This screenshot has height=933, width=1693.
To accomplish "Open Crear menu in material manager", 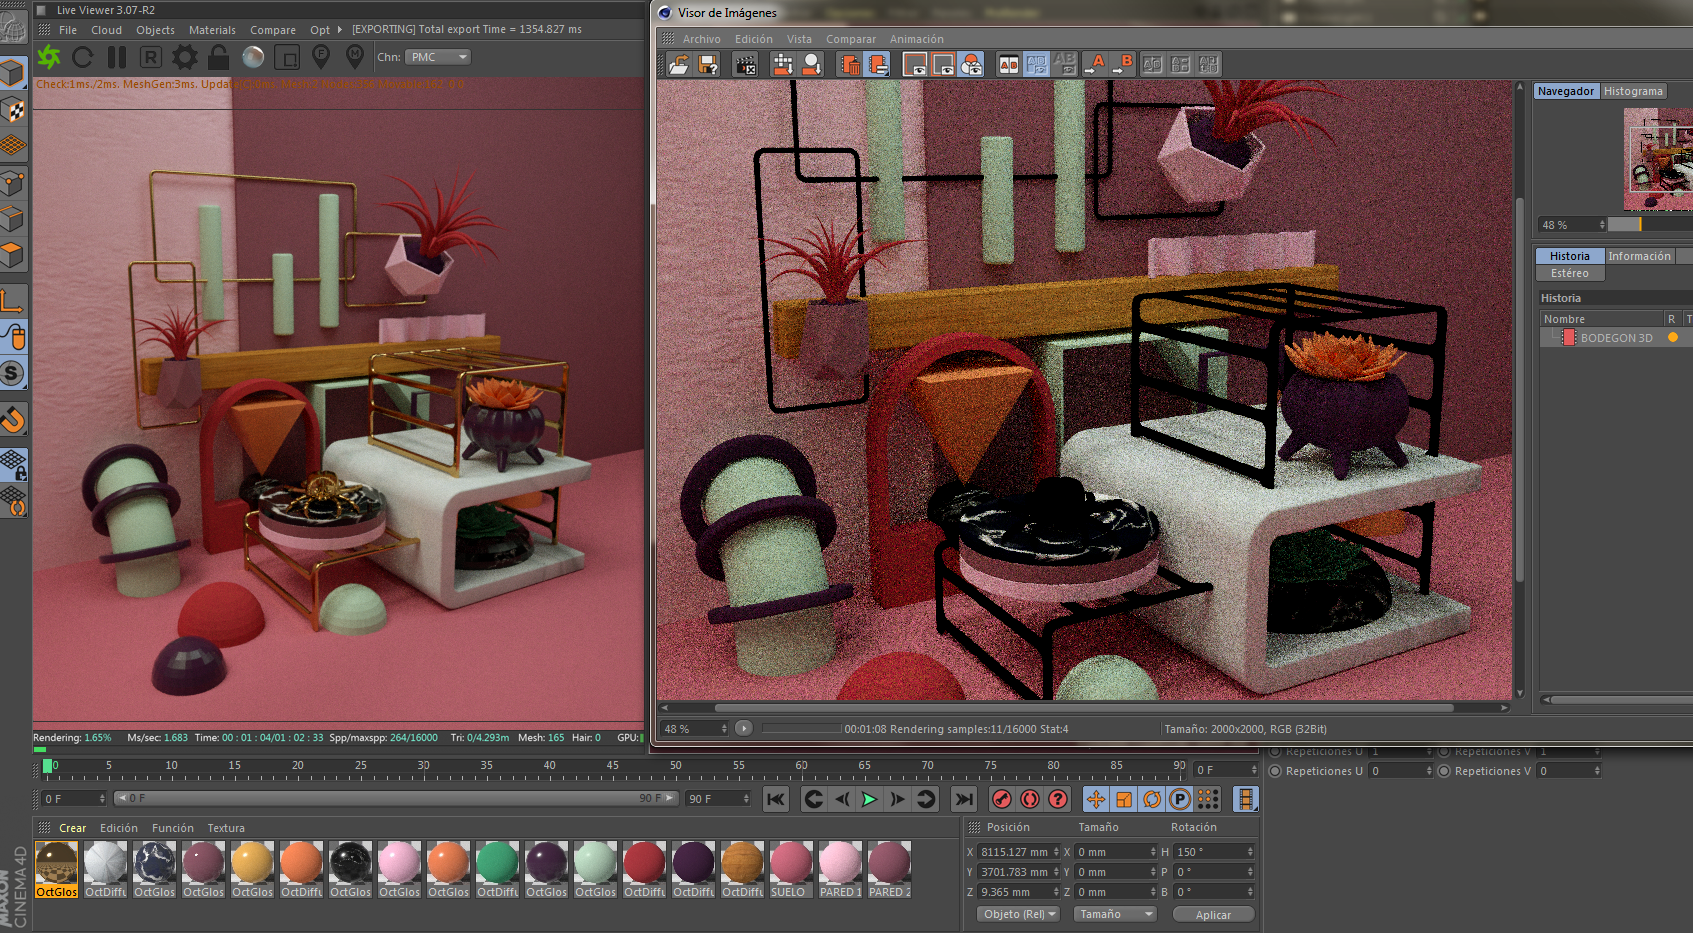I will (x=72, y=828).
